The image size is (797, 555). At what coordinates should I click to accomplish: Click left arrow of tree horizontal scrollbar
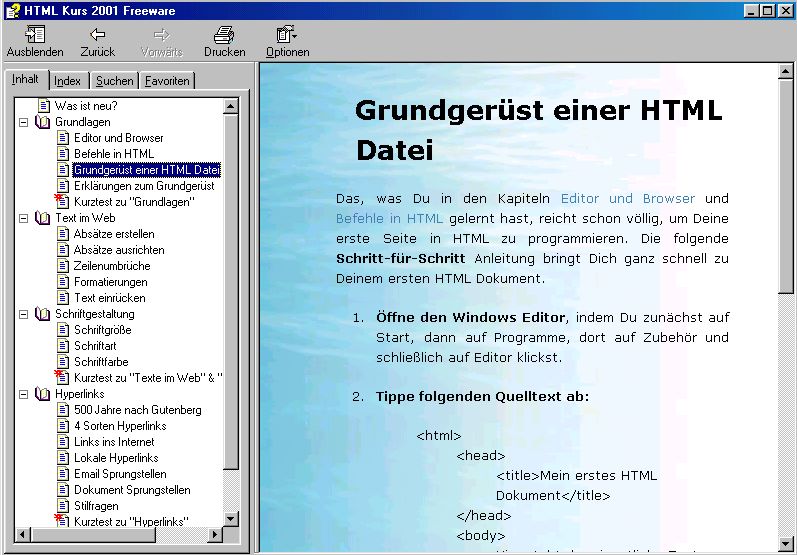click(x=23, y=534)
